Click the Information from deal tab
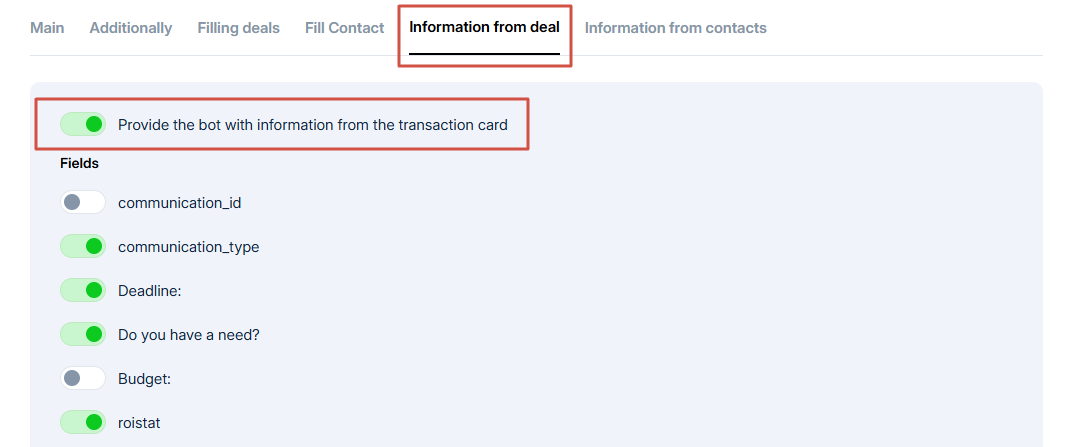The image size is (1073, 447). (484, 28)
